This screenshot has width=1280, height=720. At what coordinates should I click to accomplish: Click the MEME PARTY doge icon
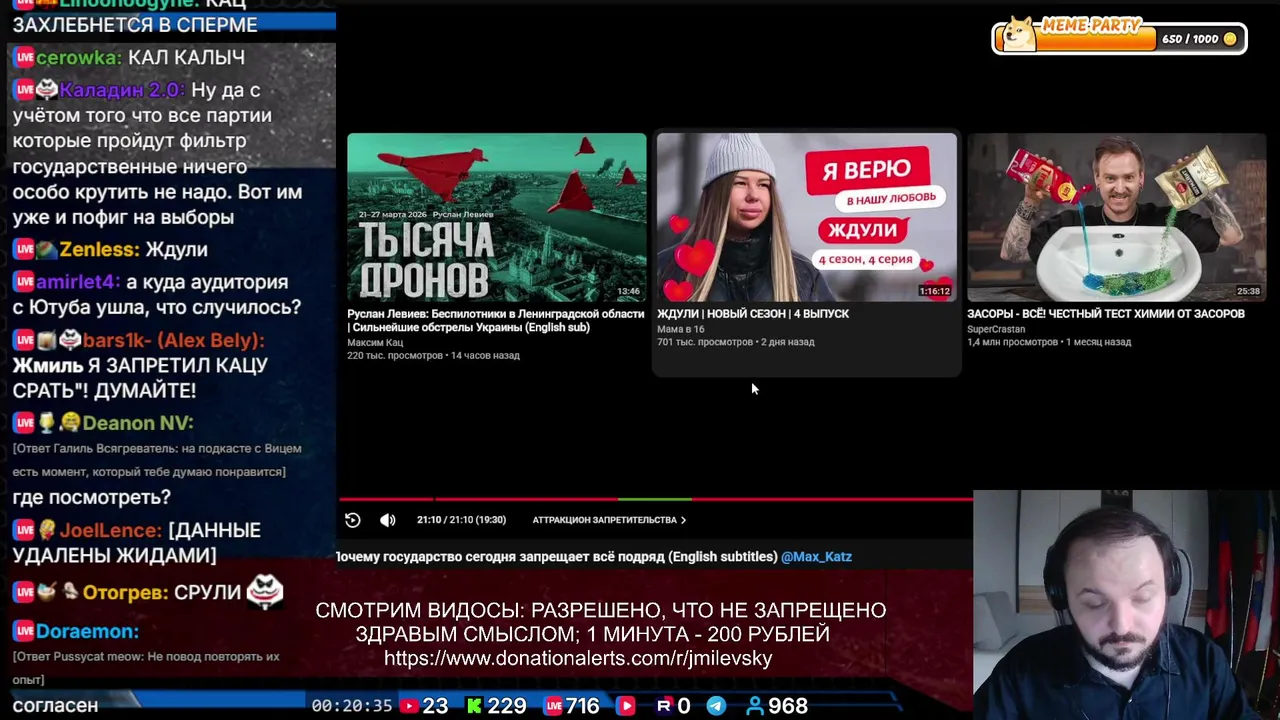pos(1019,34)
